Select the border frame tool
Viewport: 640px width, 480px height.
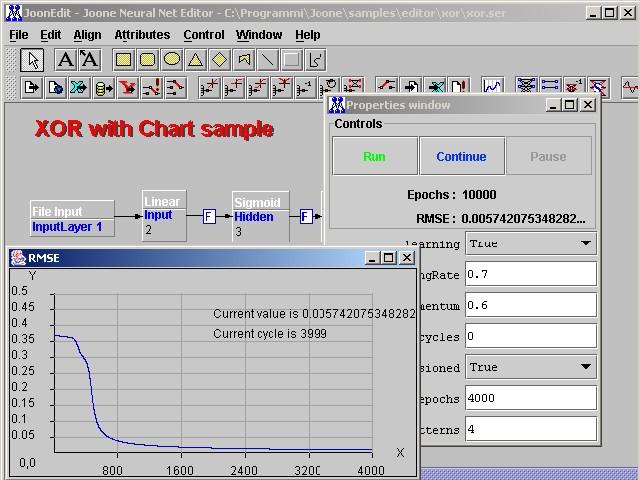pos(291,60)
